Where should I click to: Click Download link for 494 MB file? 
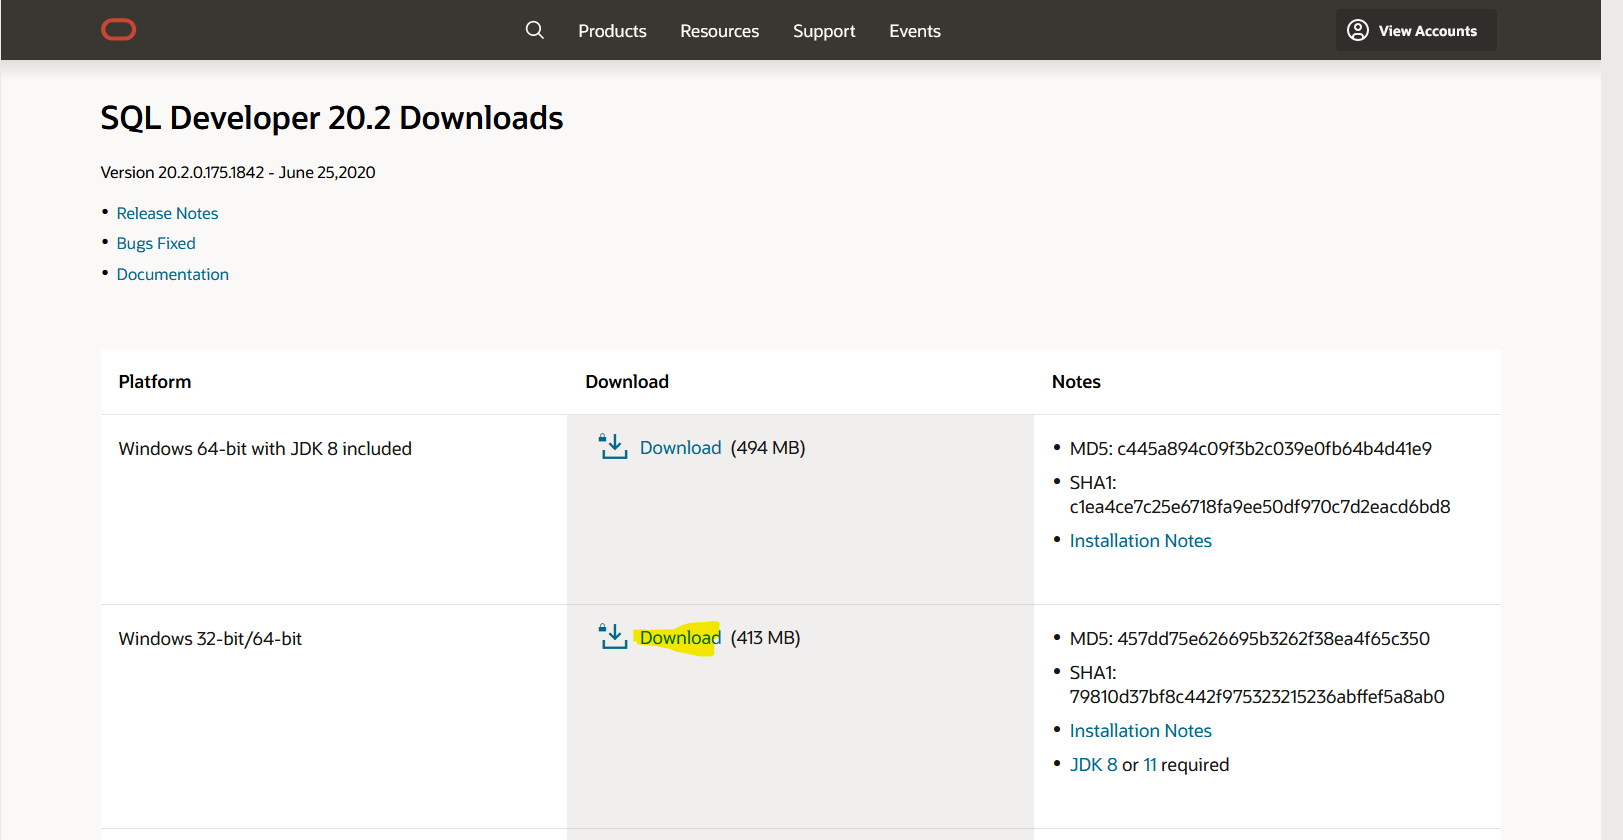point(680,448)
